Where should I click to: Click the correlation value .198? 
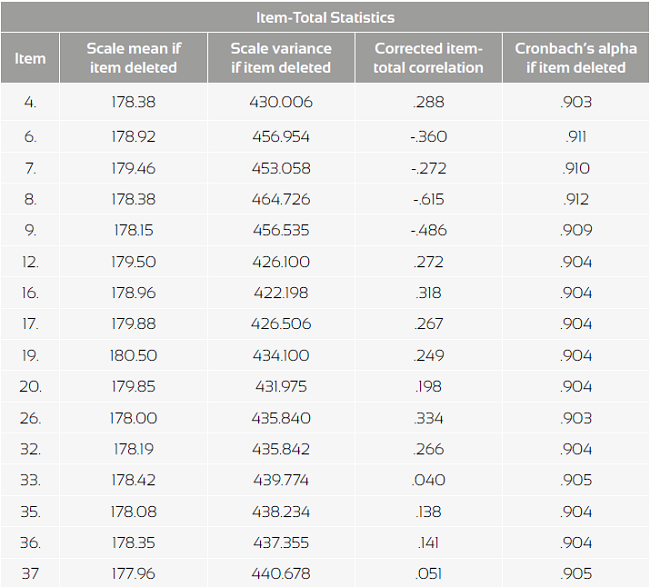click(429, 387)
